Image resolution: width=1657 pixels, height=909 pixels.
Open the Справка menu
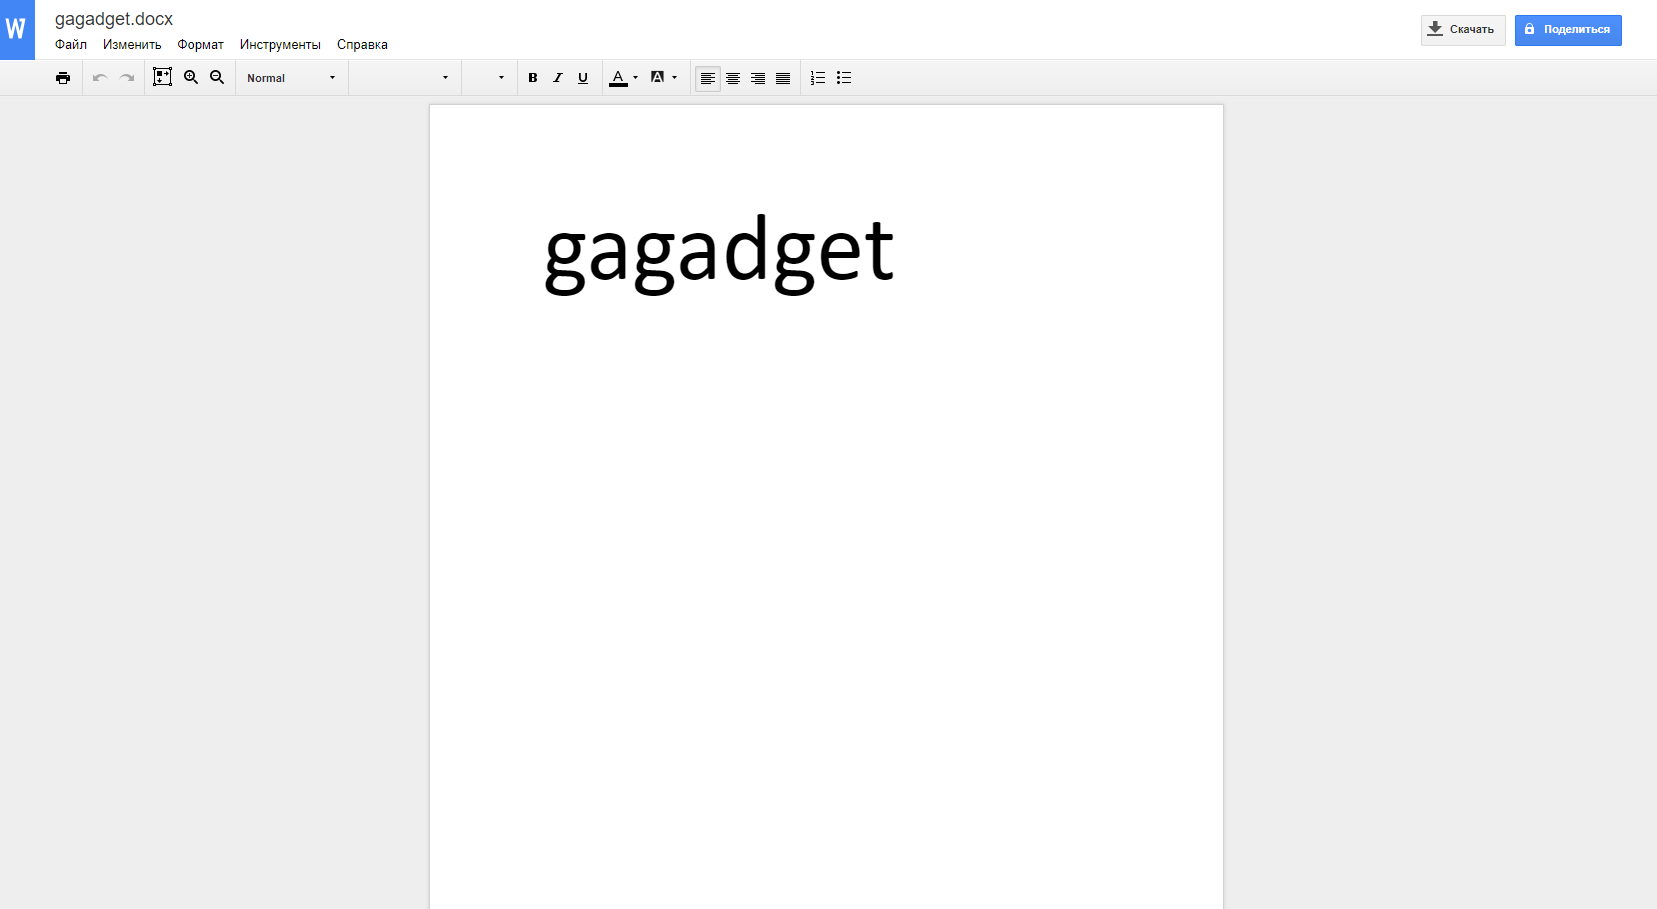pyautogui.click(x=362, y=45)
